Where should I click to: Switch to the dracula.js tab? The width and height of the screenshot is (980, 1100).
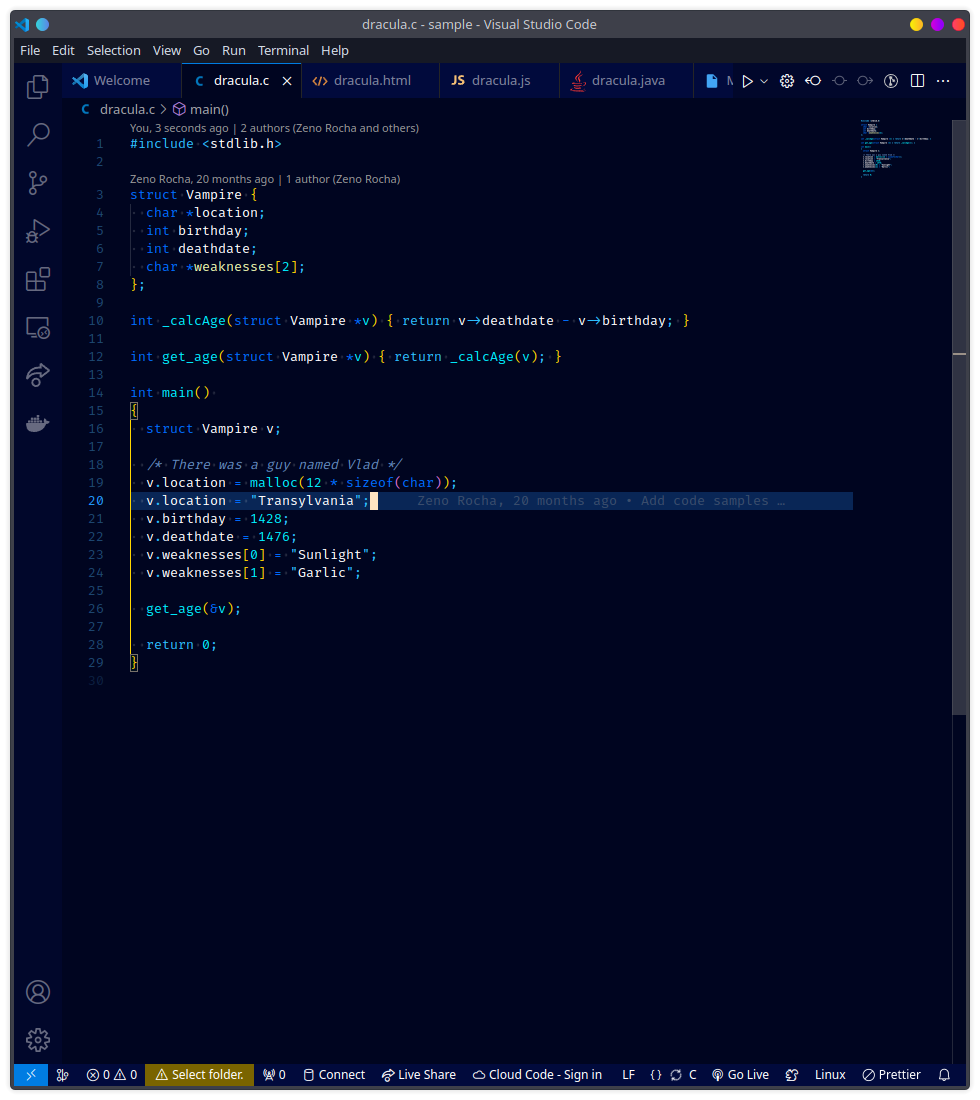click(x=499, y=81)
